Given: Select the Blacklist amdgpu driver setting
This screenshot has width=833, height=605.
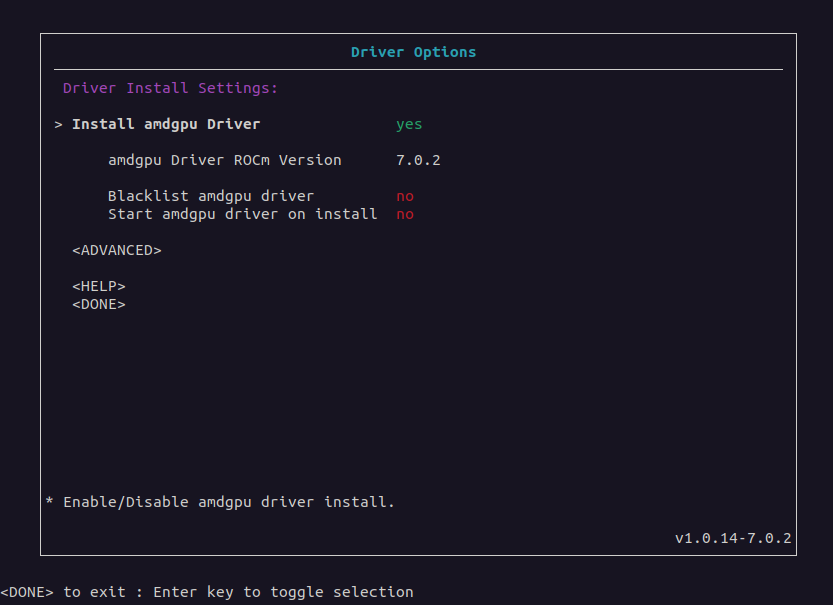Looking at the screenshot, I should click(210, 196).
